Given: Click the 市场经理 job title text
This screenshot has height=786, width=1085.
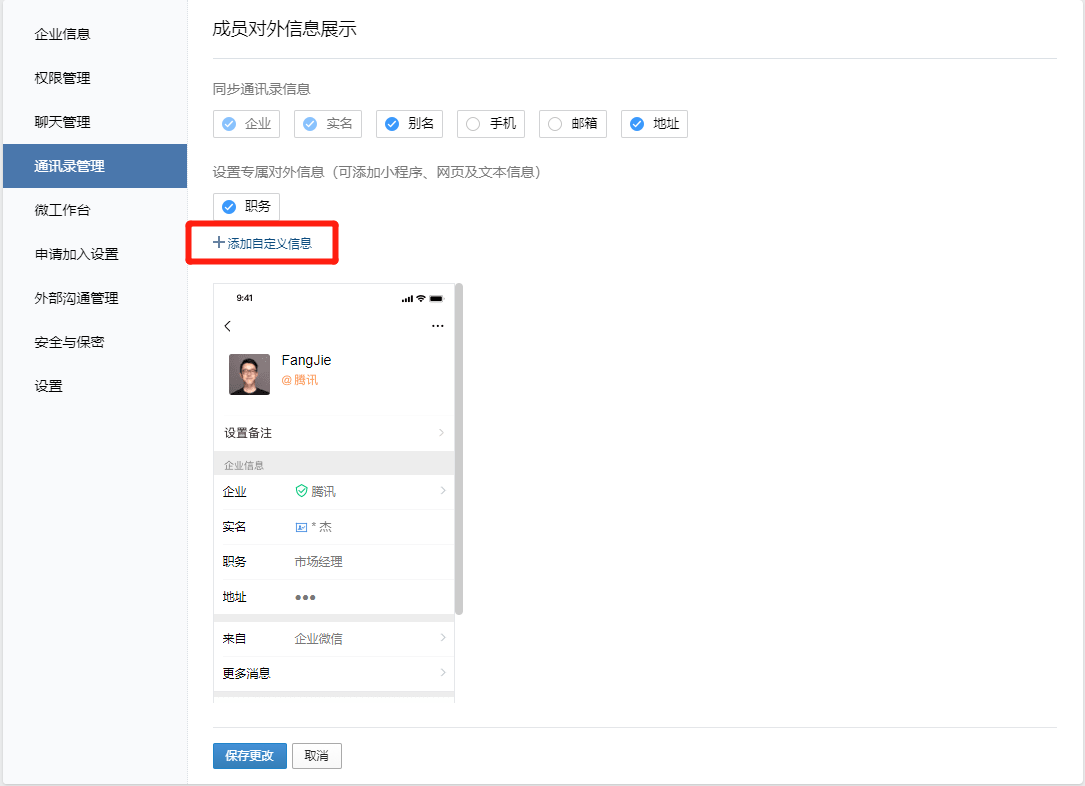Looking at the screenshot, I should 318,562.
